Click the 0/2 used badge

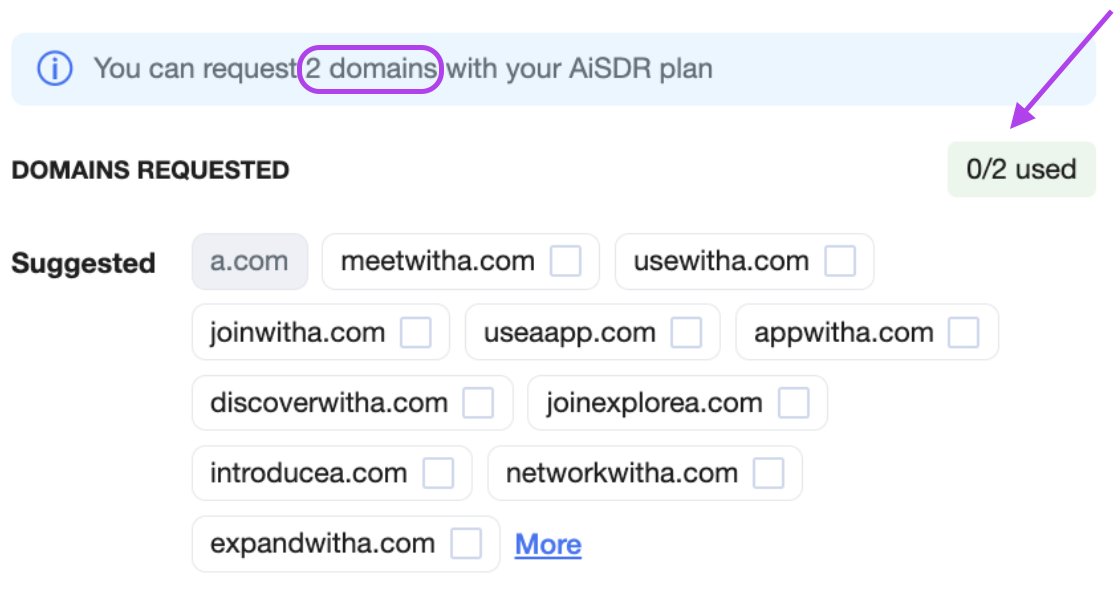[x=1021, y=169]
